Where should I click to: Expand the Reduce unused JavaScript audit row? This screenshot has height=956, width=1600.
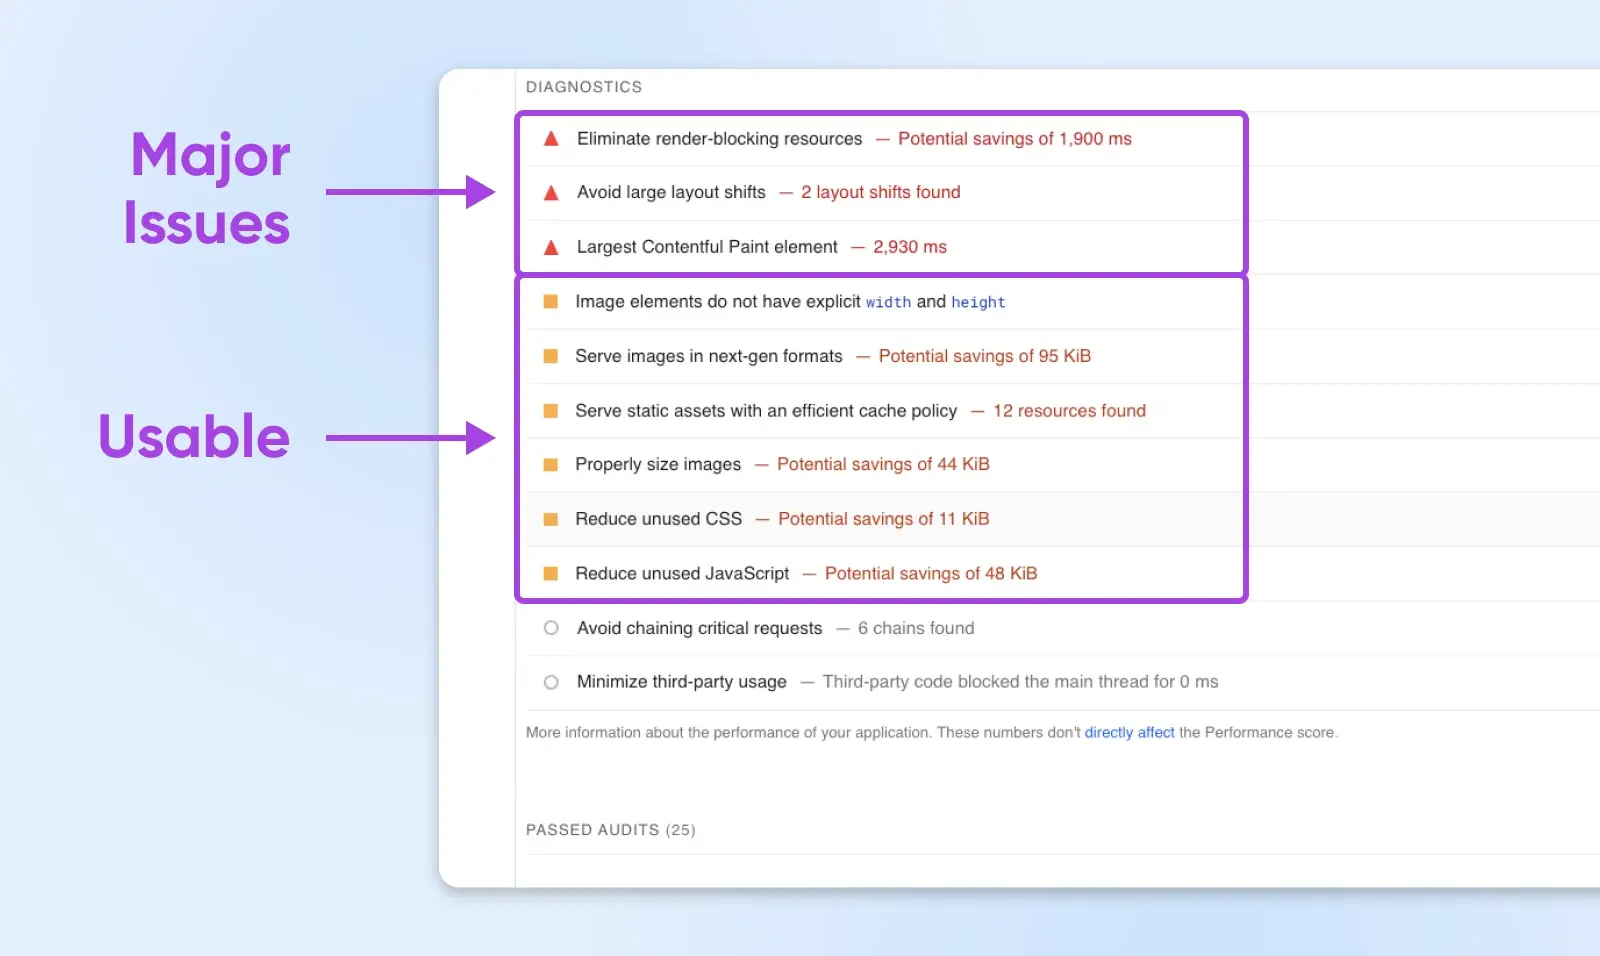(682, 574)
